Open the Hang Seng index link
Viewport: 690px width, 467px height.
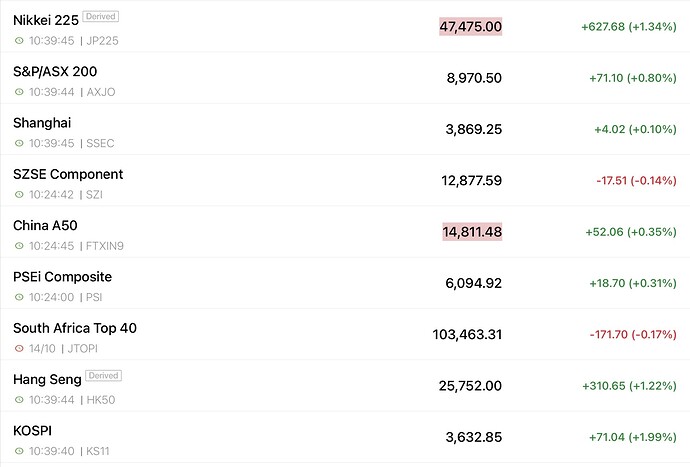click(x=46, y=379)
